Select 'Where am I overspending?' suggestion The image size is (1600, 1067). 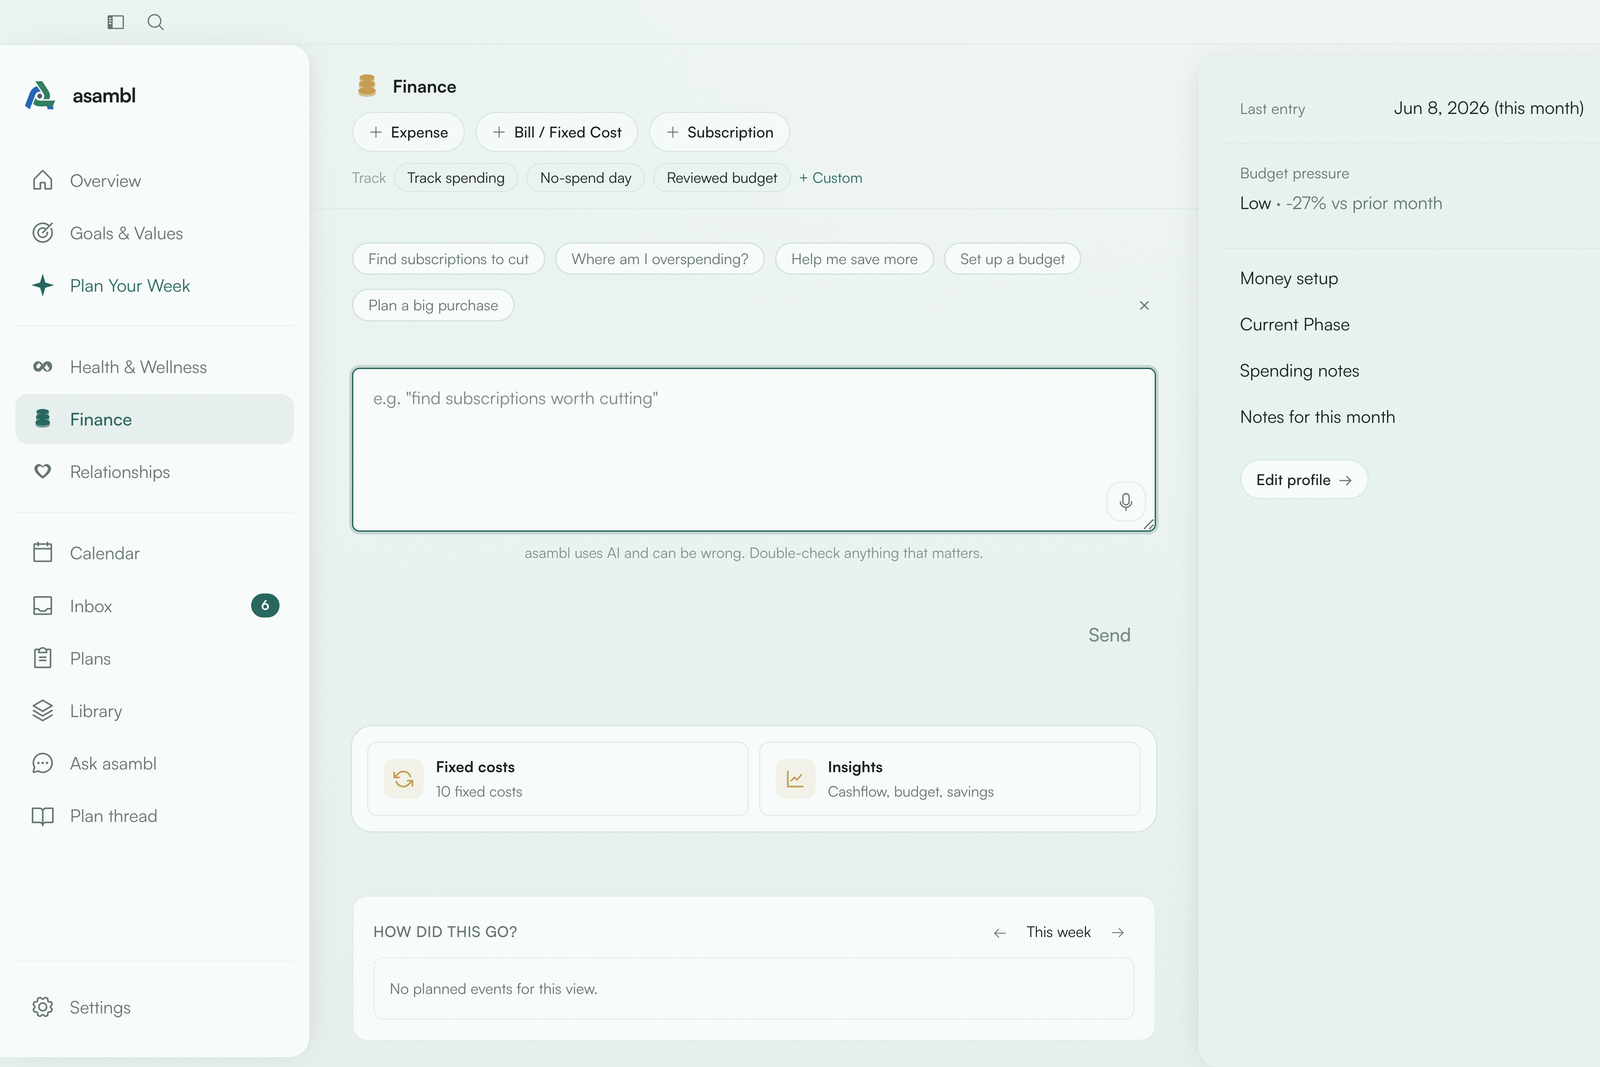[660, 259]
